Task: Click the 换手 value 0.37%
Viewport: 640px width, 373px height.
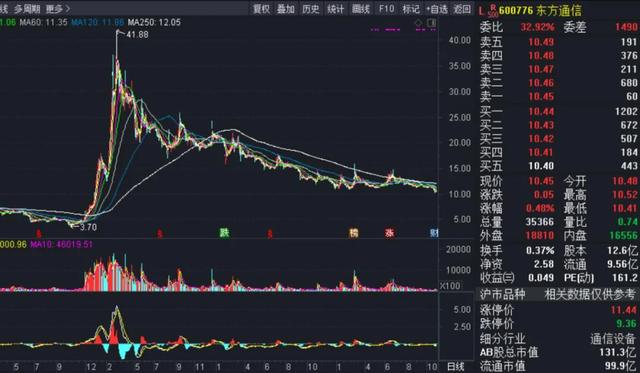Action: [540, 251]
